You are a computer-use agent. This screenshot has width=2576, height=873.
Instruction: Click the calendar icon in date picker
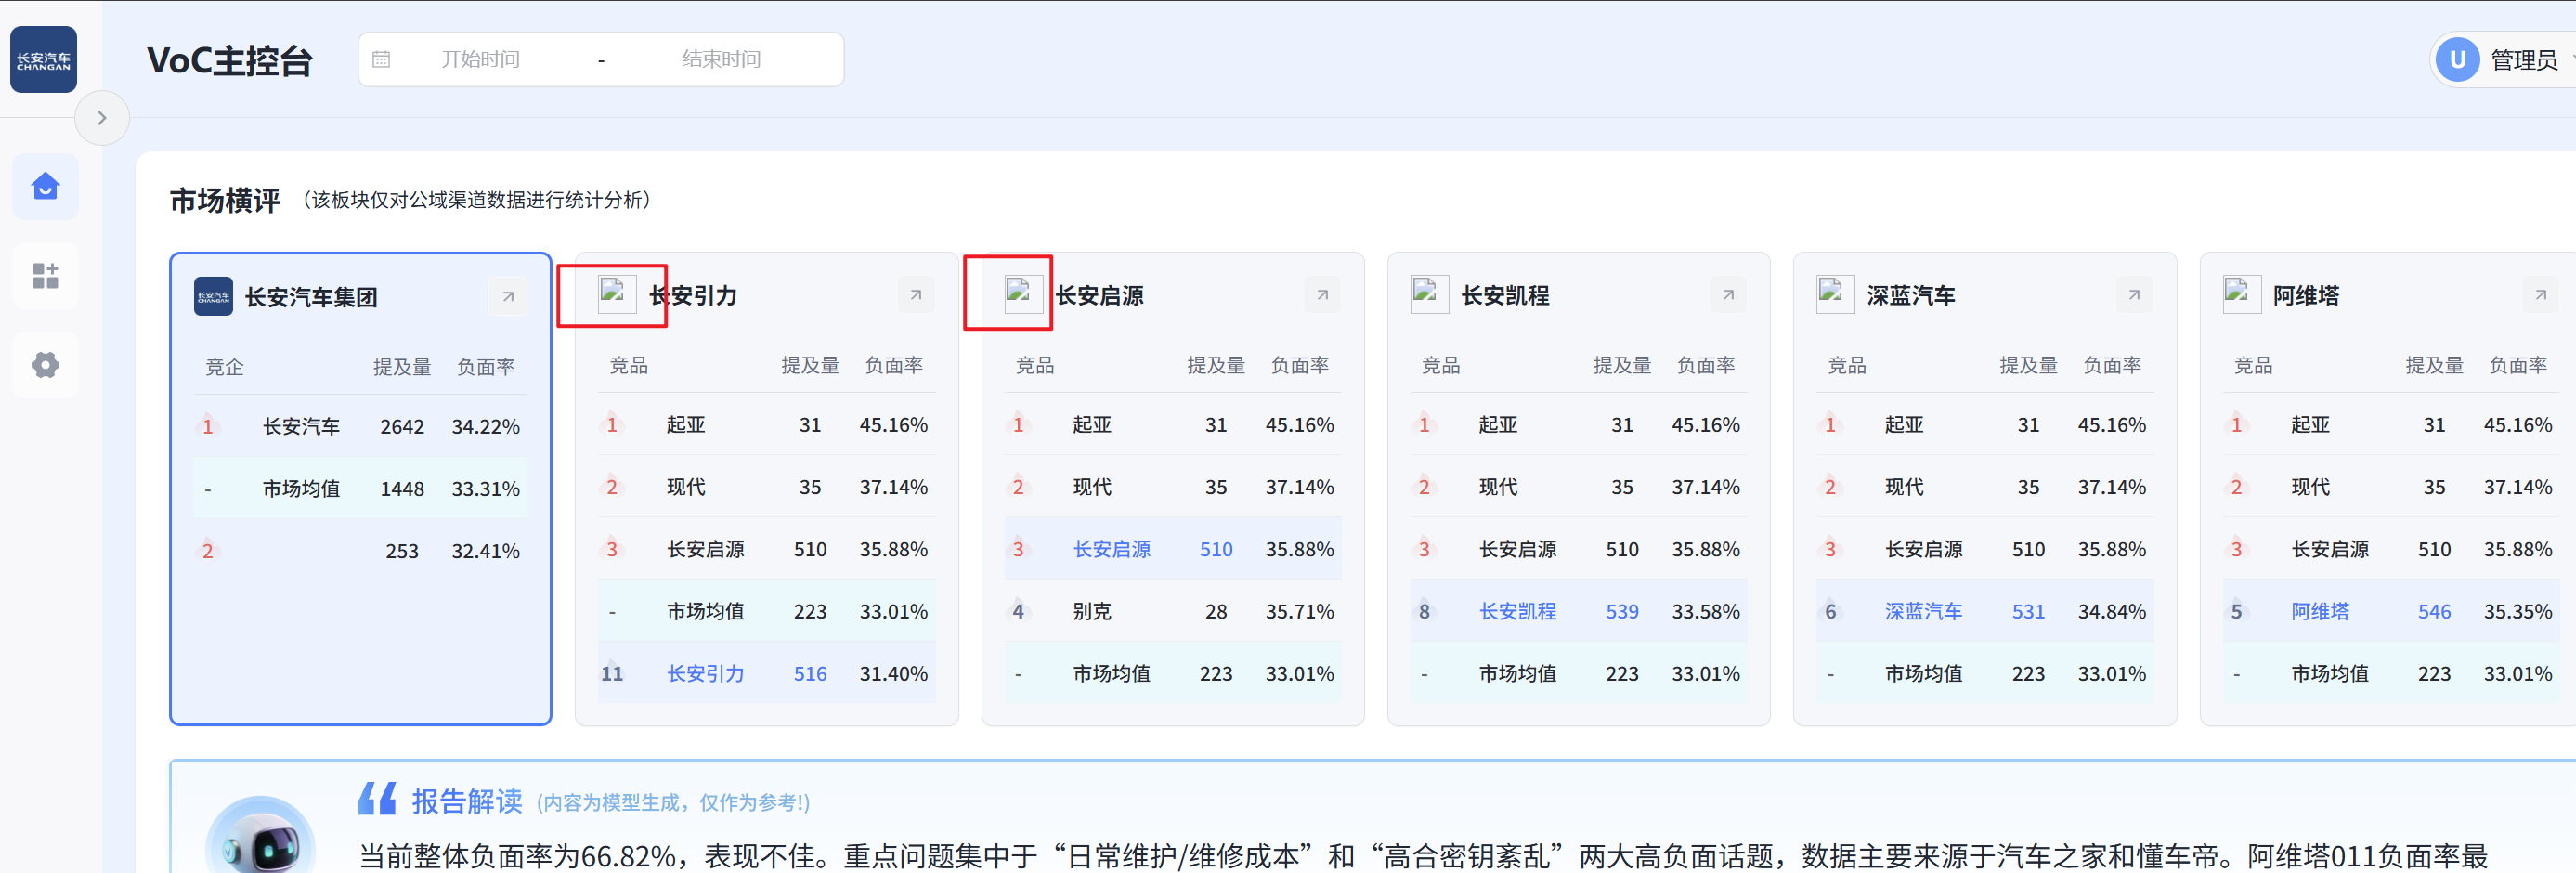pos(381,60)
